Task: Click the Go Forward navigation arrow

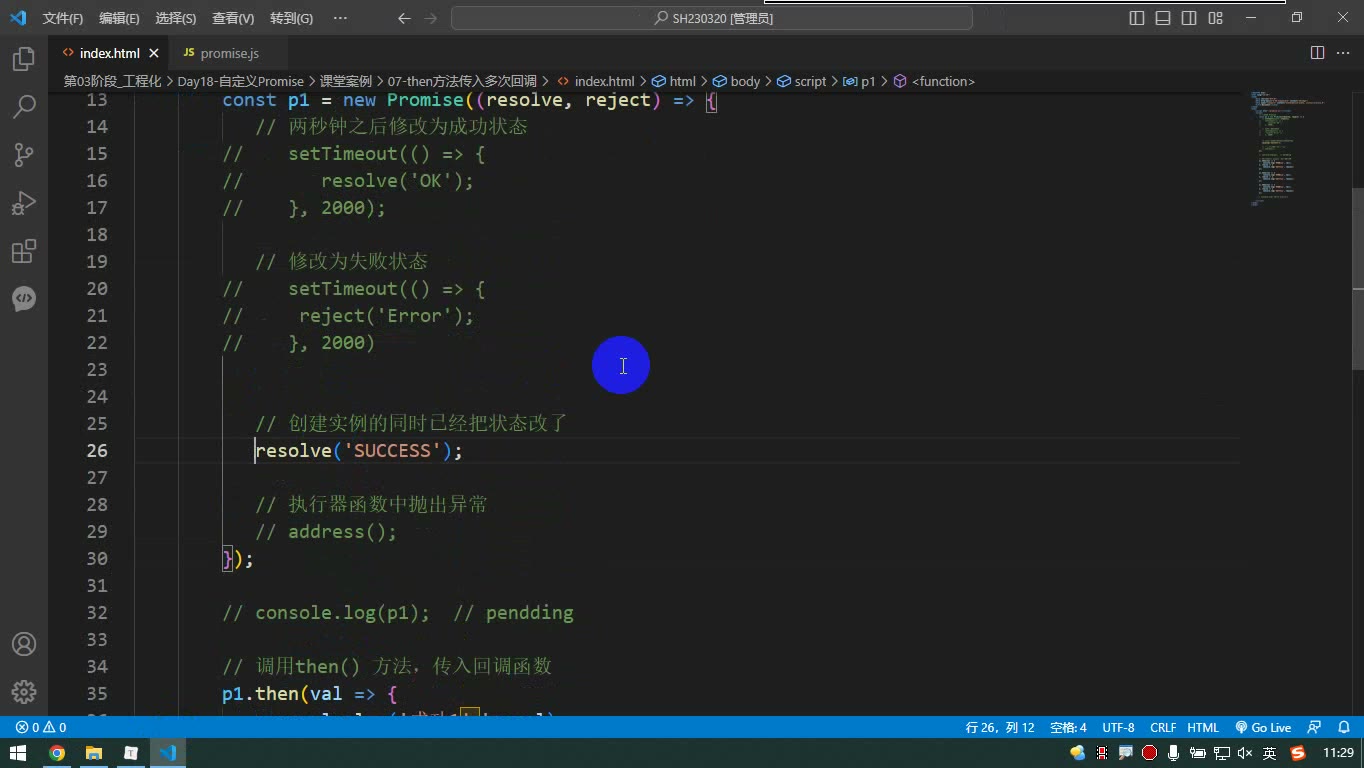Action: 431,18
